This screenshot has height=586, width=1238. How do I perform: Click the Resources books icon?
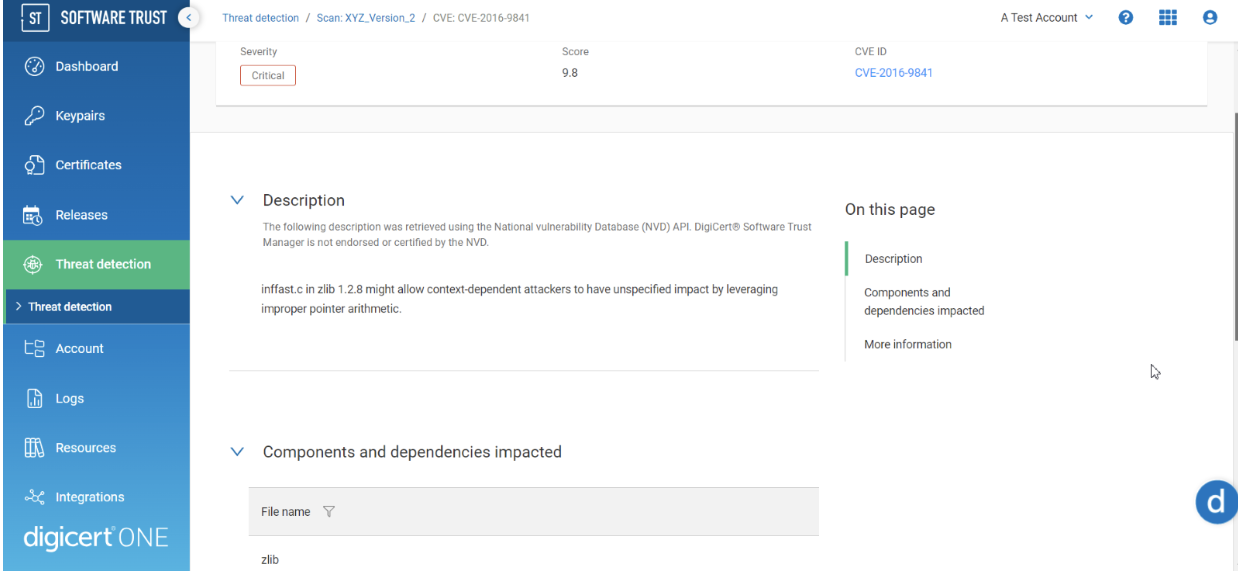[x=33, y=448]
